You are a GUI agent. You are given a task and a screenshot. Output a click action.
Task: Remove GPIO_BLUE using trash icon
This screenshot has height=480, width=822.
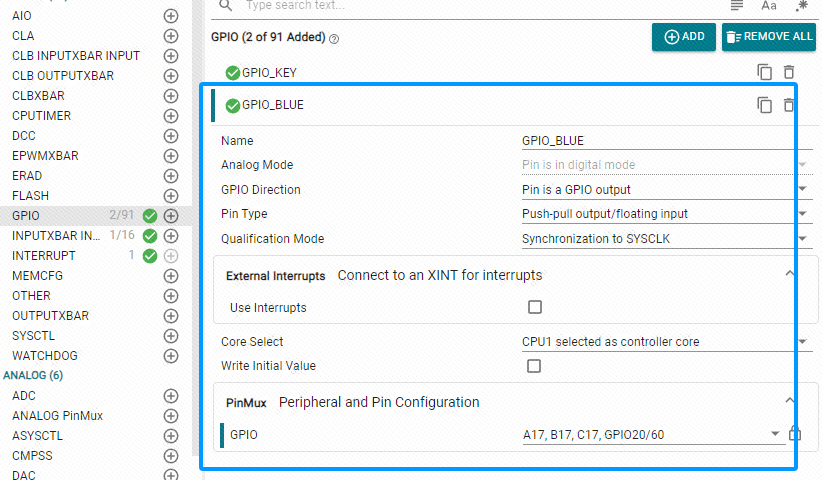pos(788,105)
